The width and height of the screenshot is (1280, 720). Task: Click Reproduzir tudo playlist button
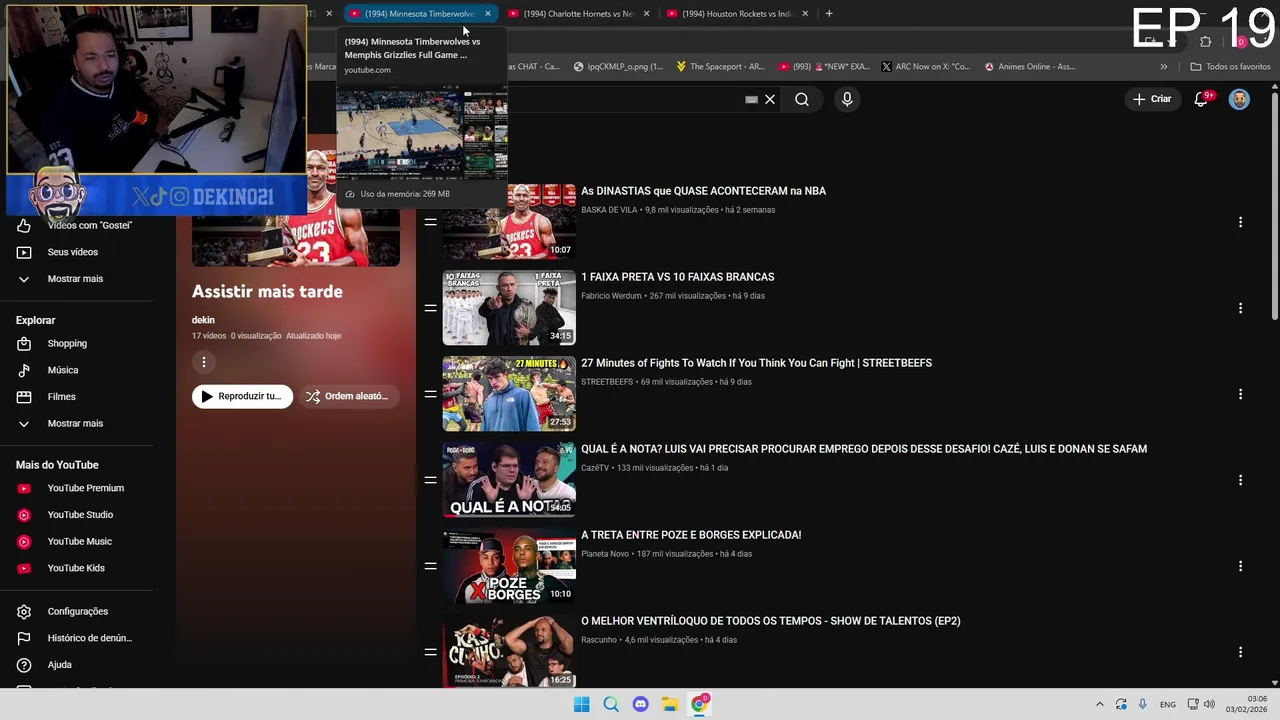pos(242,396)
